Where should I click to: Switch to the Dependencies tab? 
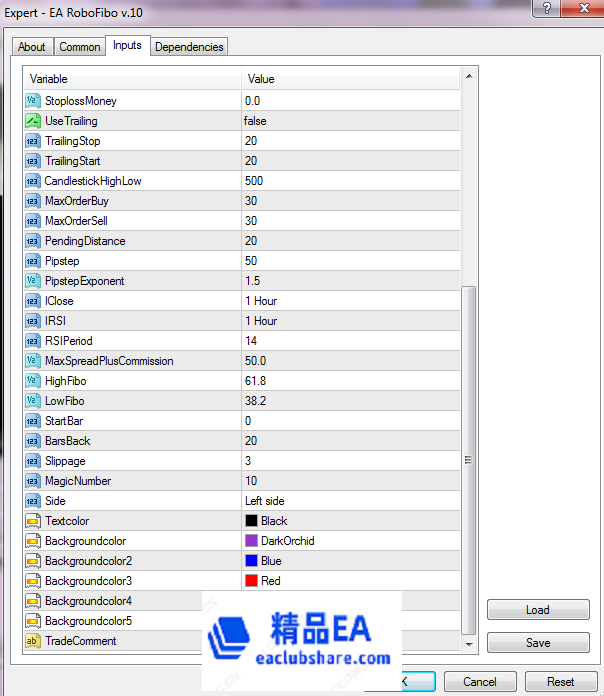click(190, 47)
